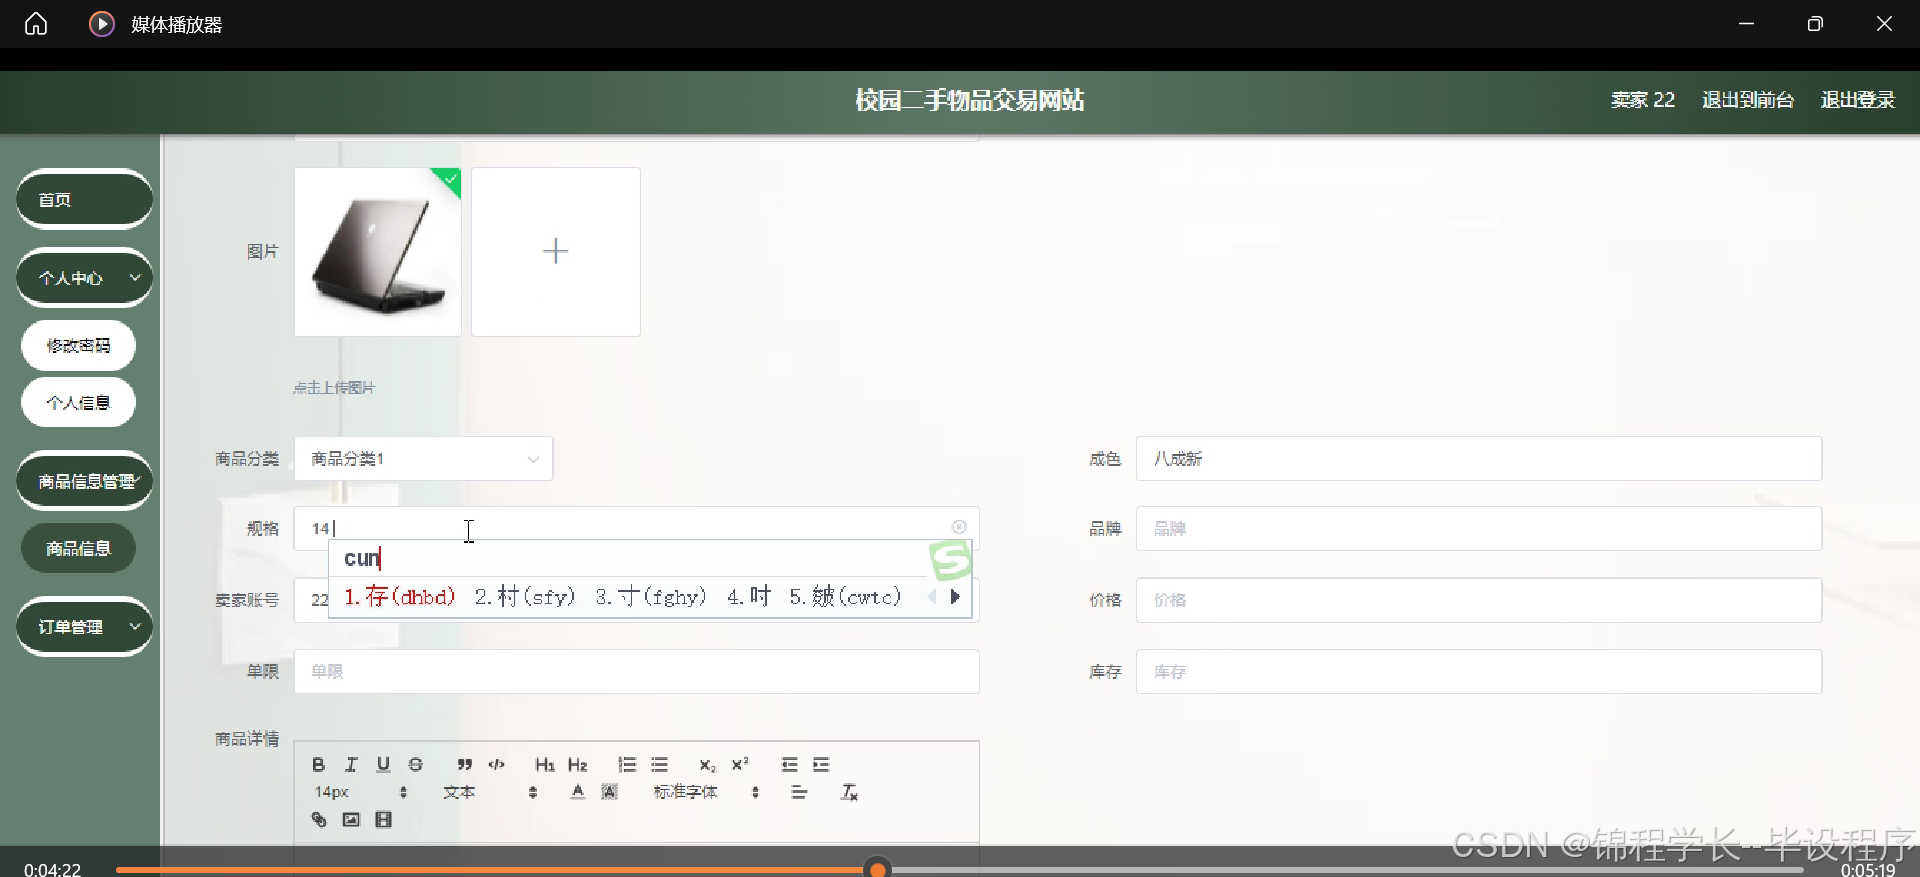Click 退出到前台 link in header
This screenshot has width=1920, height=877.
point(1748,100)
